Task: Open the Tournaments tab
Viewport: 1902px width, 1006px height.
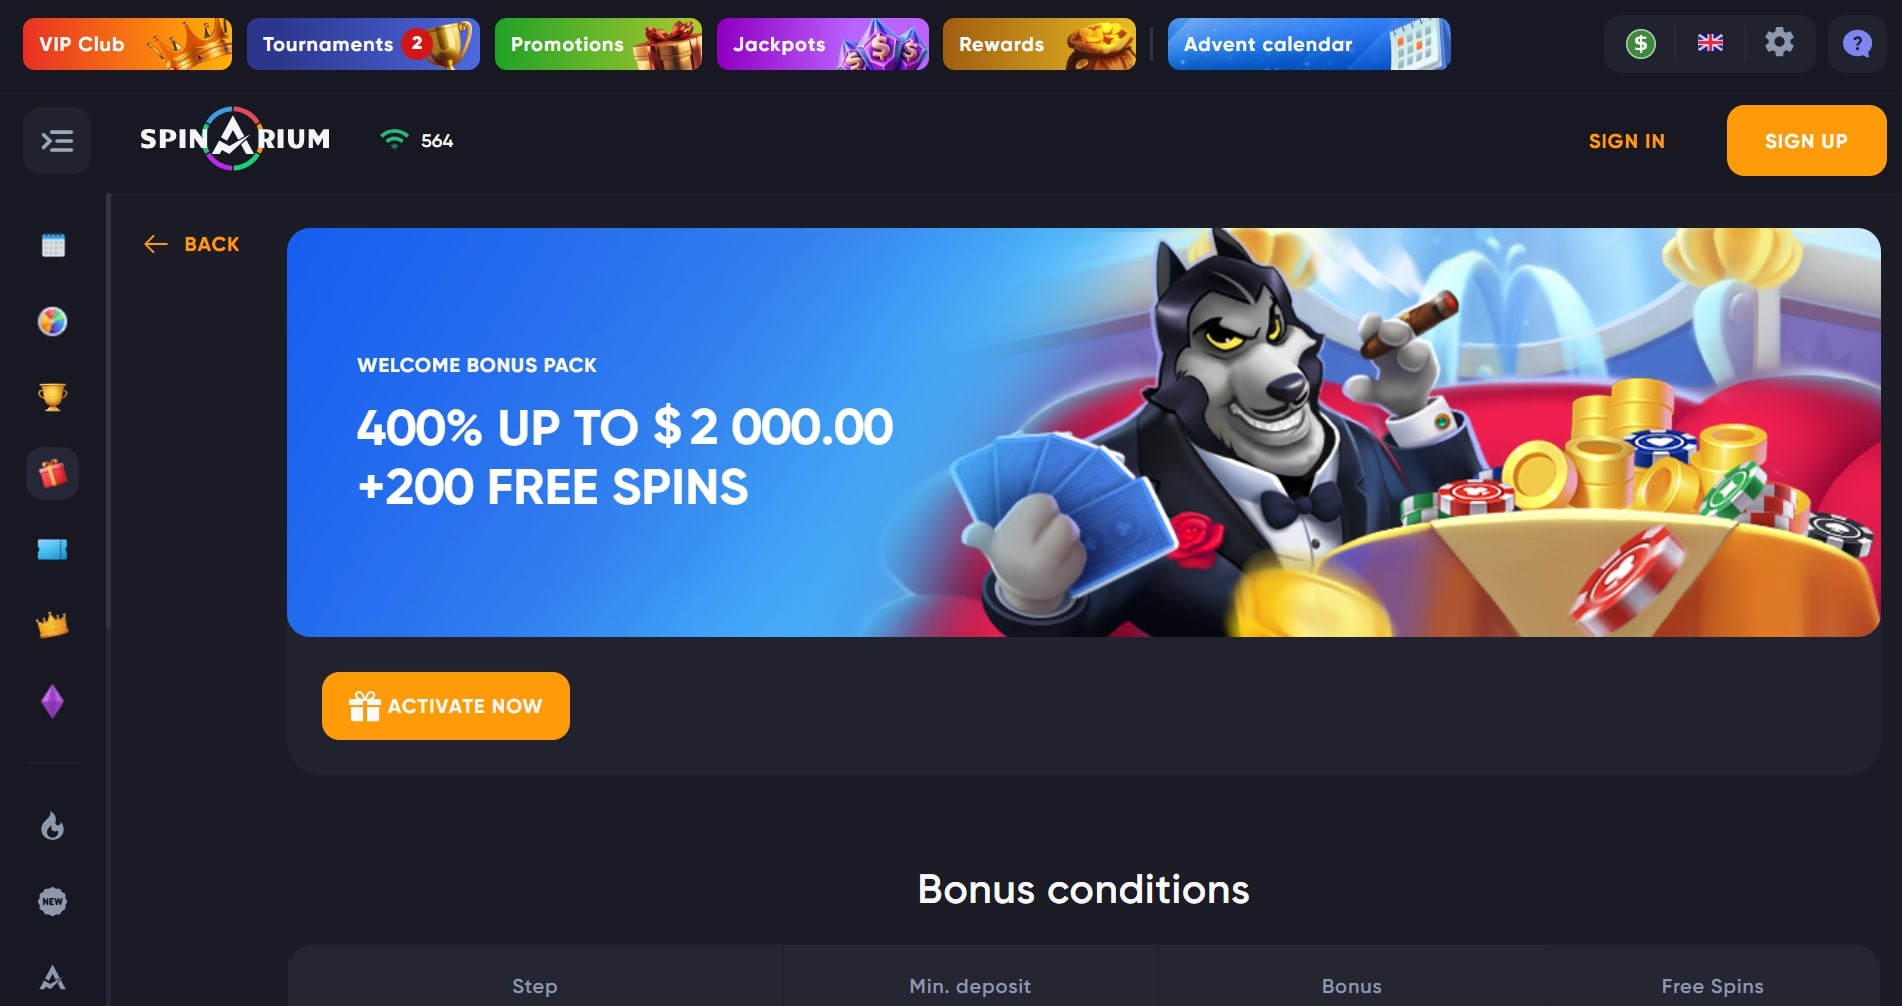Action: click(363, 44)
